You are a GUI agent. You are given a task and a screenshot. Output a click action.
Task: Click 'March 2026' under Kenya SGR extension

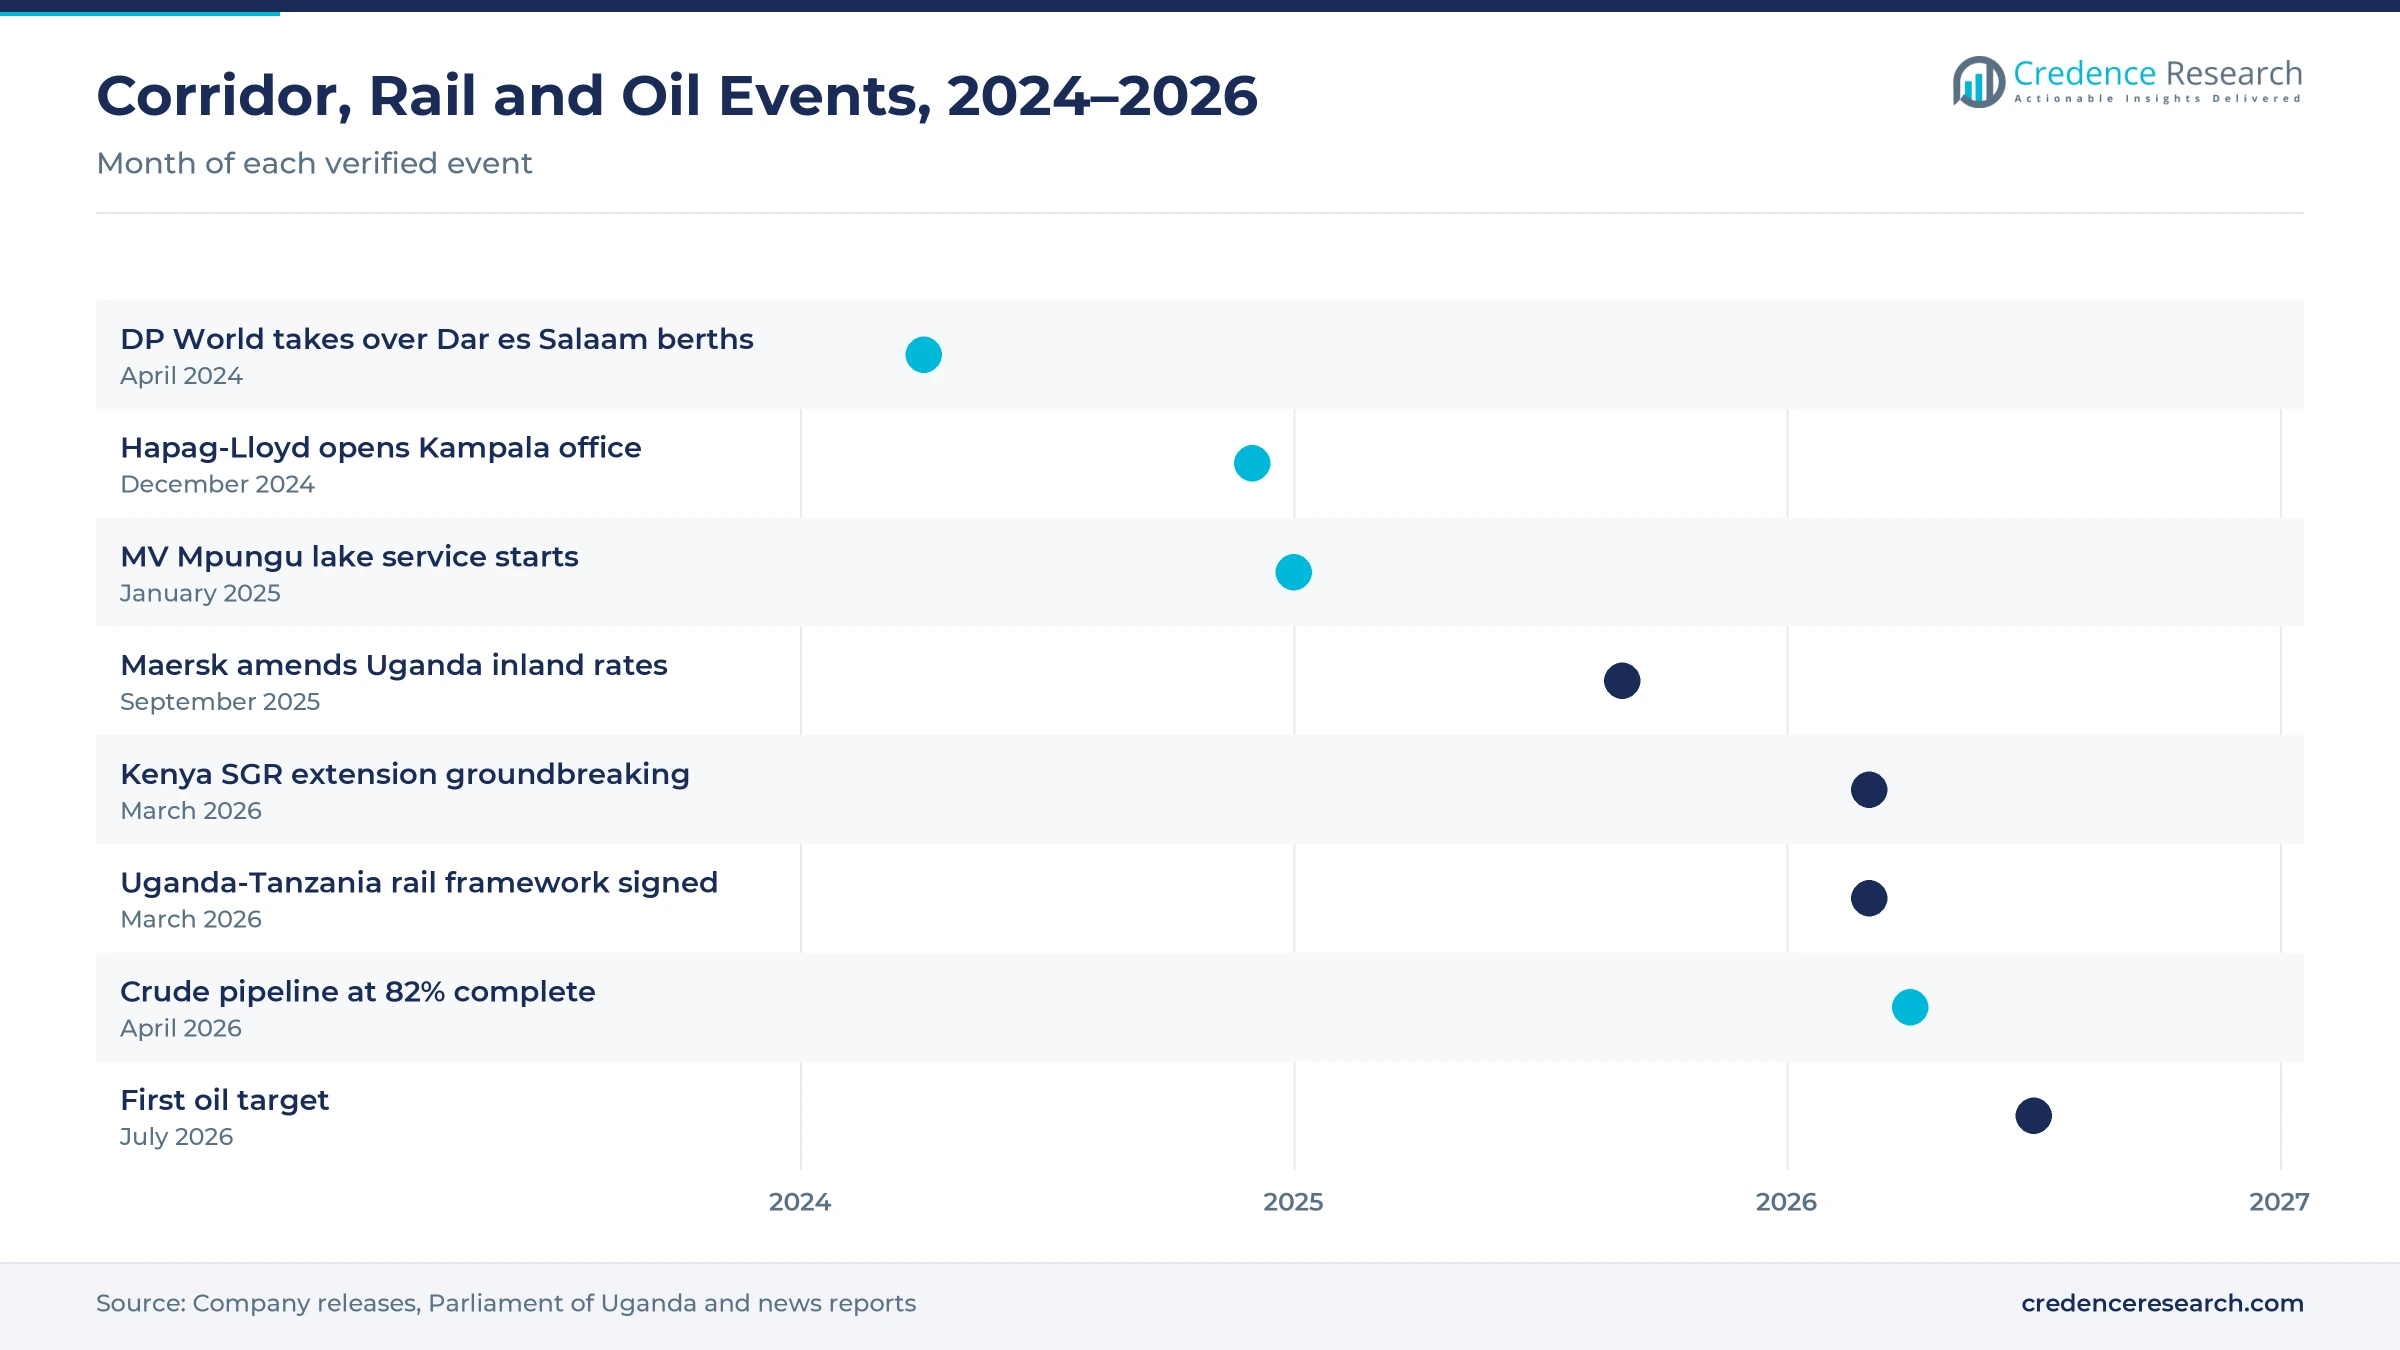click(x=191, y=811)
